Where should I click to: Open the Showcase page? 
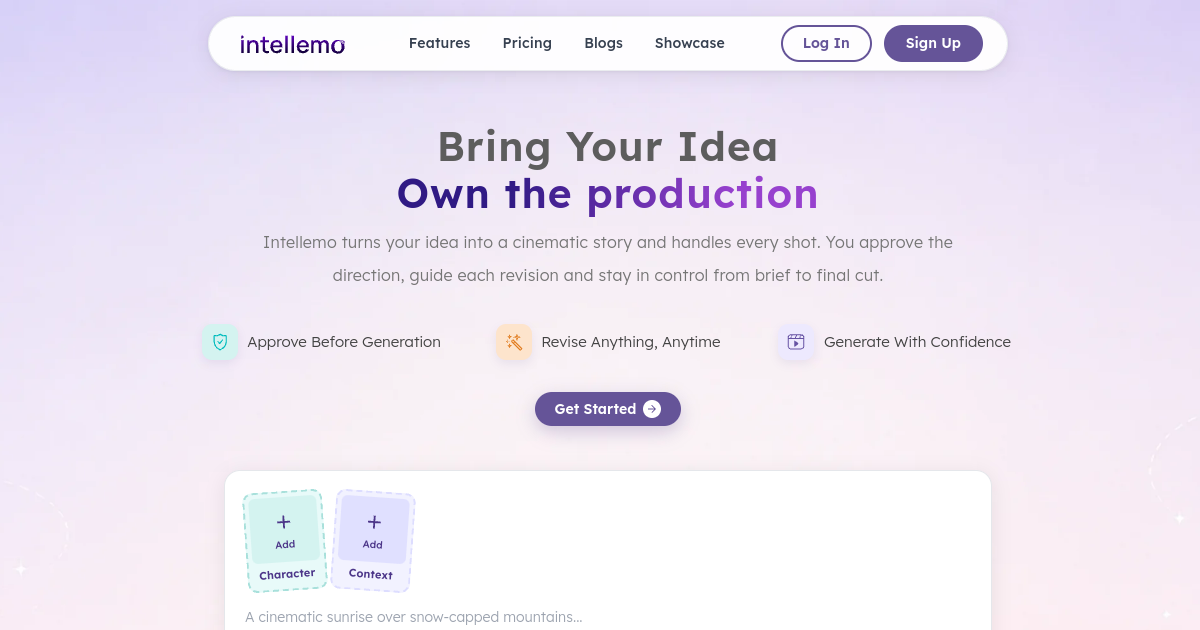tap(689, 43)
